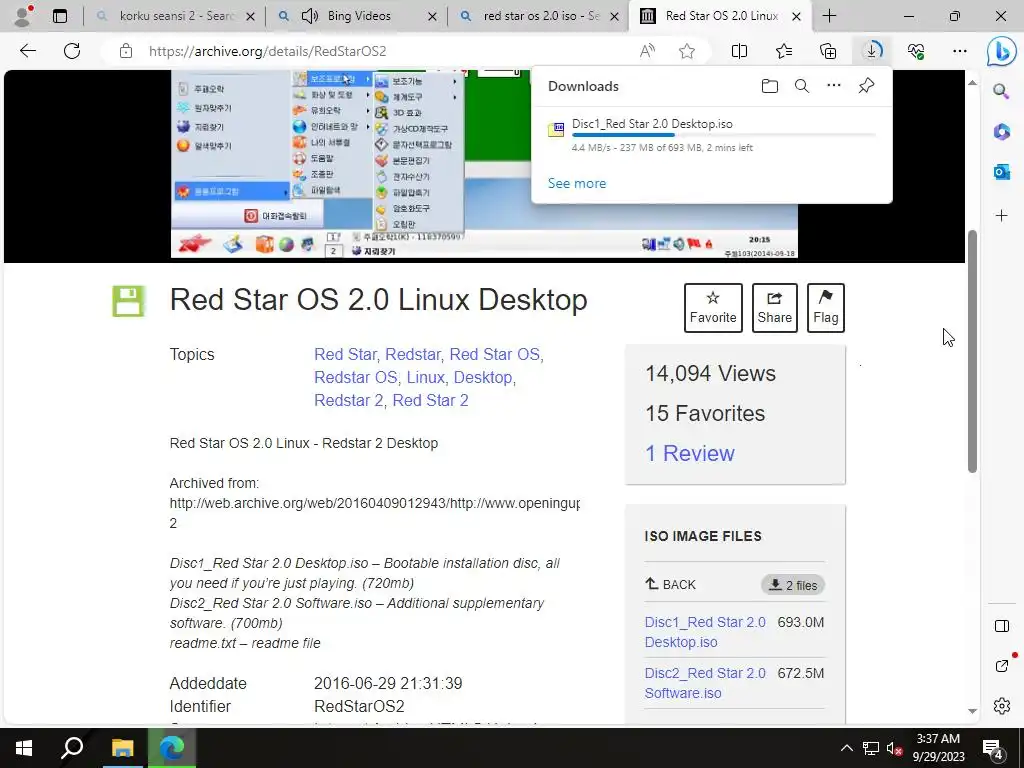This screenshot has width=1024, height=768.
Task: Open the Red Star topic link
Action: (x=345, y=354)
